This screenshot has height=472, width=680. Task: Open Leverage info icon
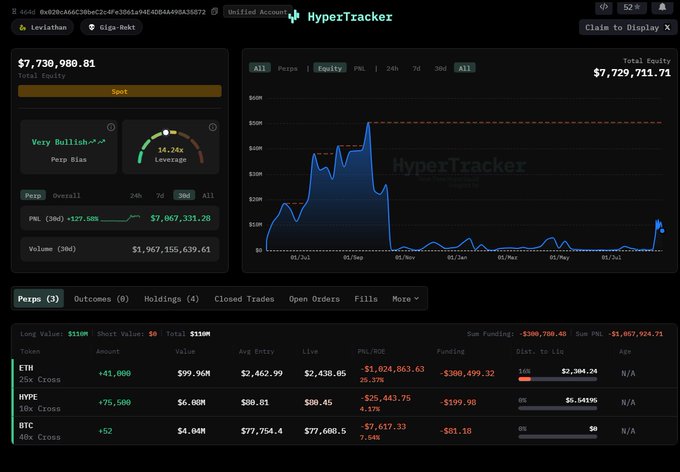click(x=212, y=127)
